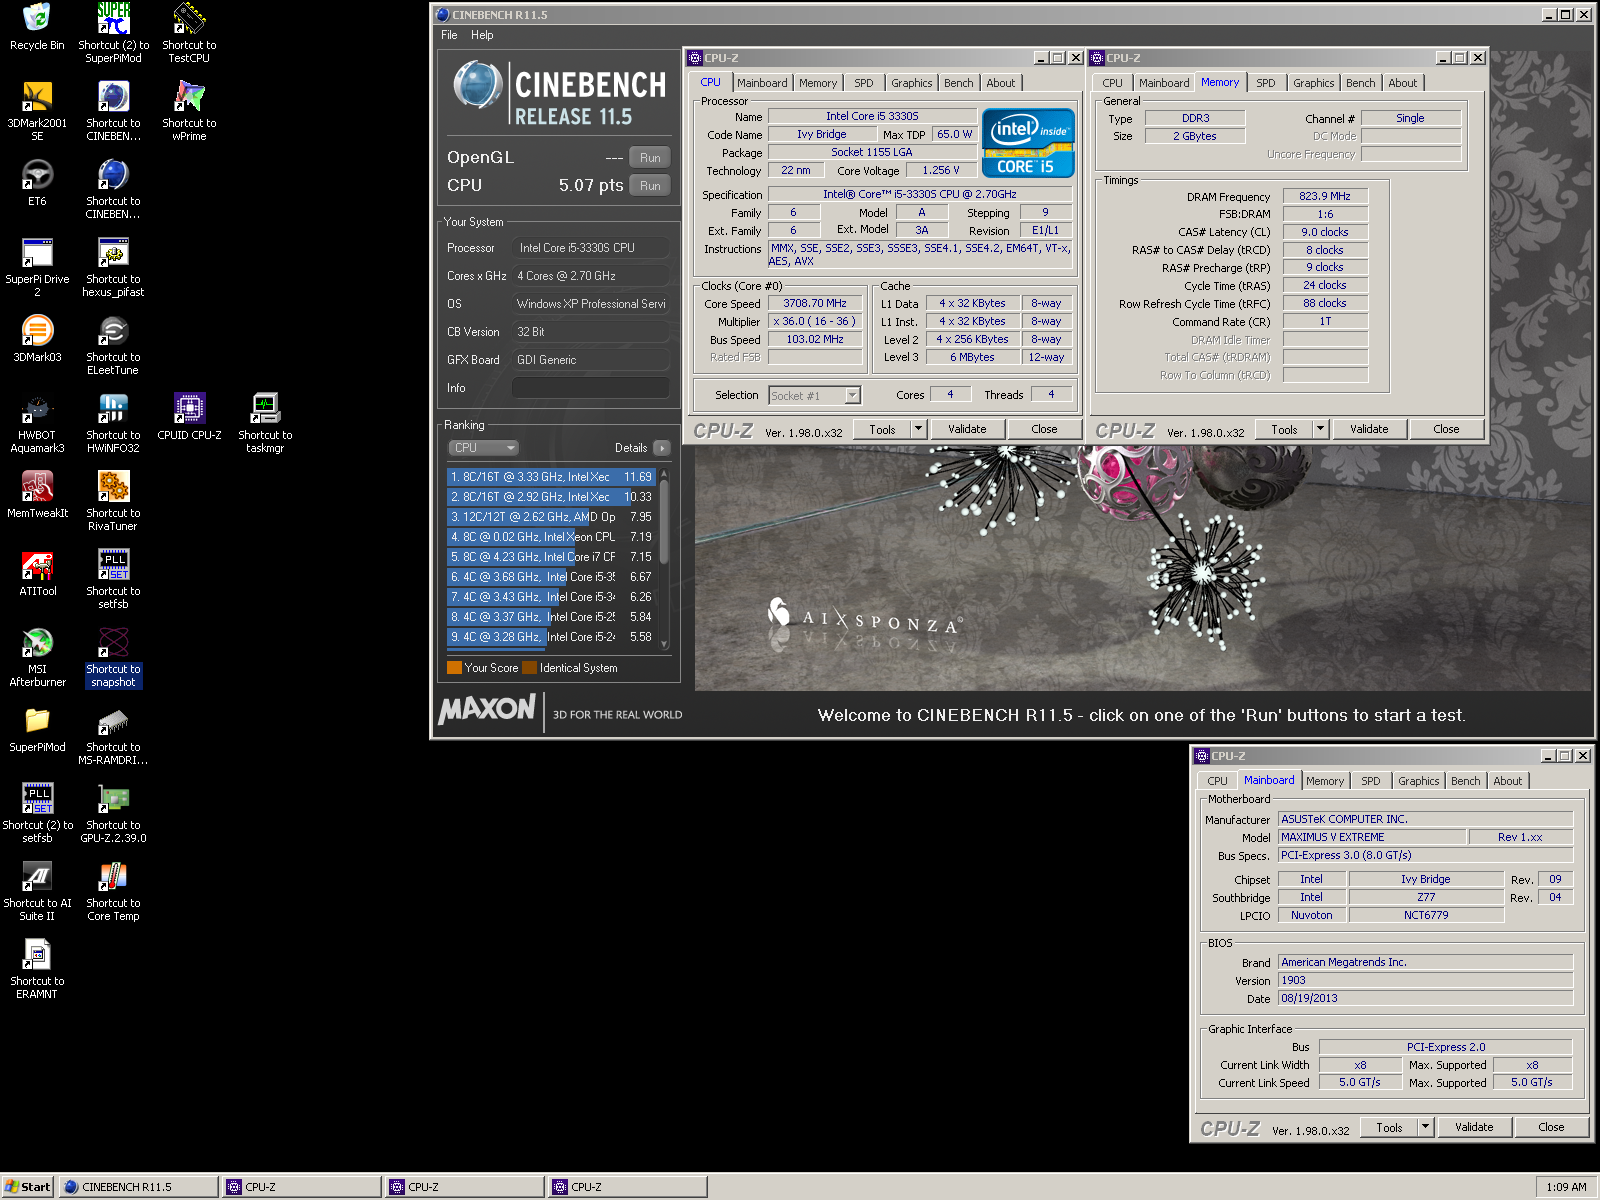
Task: Click the Intel Core i5 logo badge
Action: click(x=1028, y=143)
